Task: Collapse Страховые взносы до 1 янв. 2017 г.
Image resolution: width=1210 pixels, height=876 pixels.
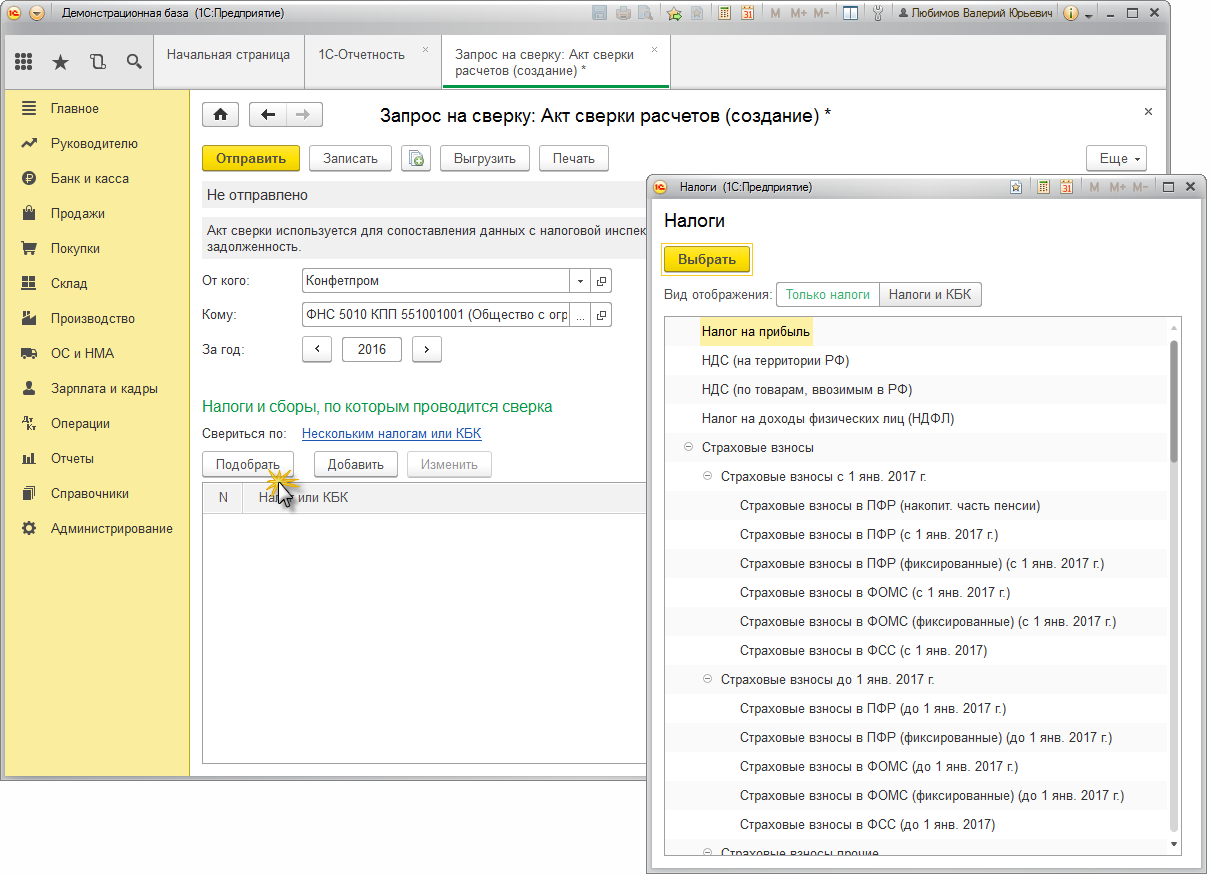Action: pyautogui.click(x=707, y=679)
